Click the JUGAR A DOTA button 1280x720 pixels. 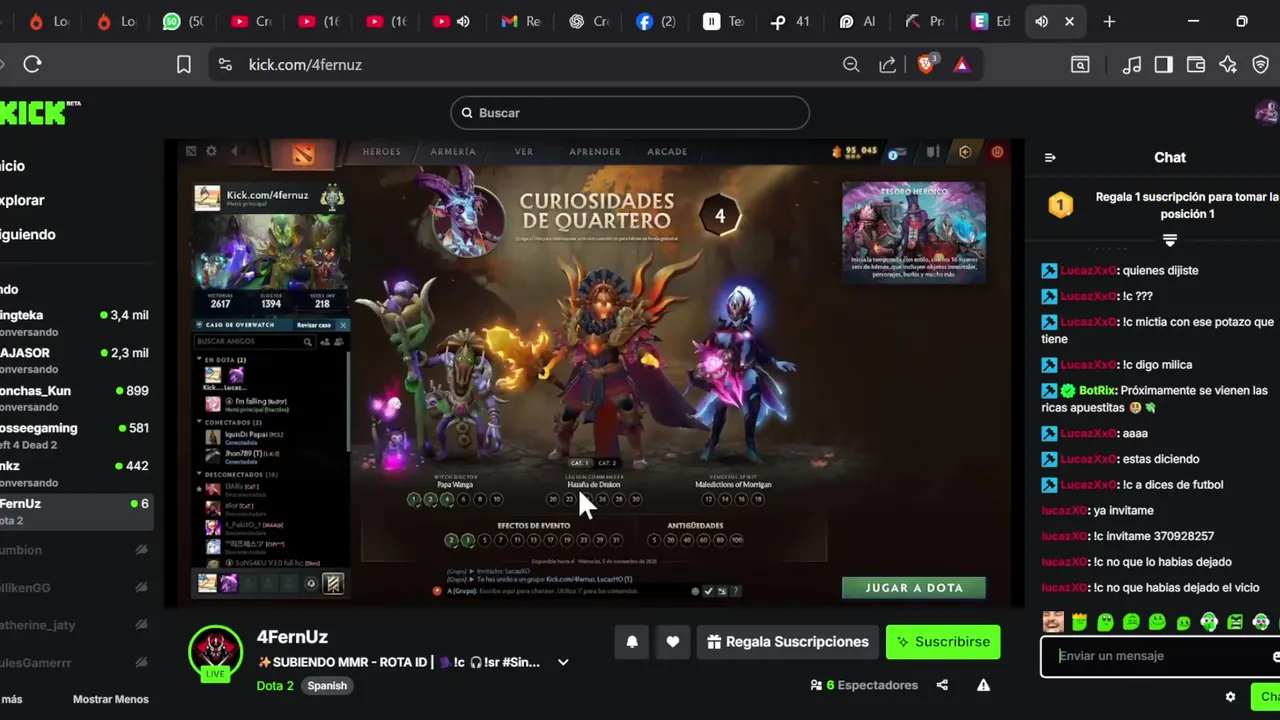pyautogui.click(x=914, y=588)
